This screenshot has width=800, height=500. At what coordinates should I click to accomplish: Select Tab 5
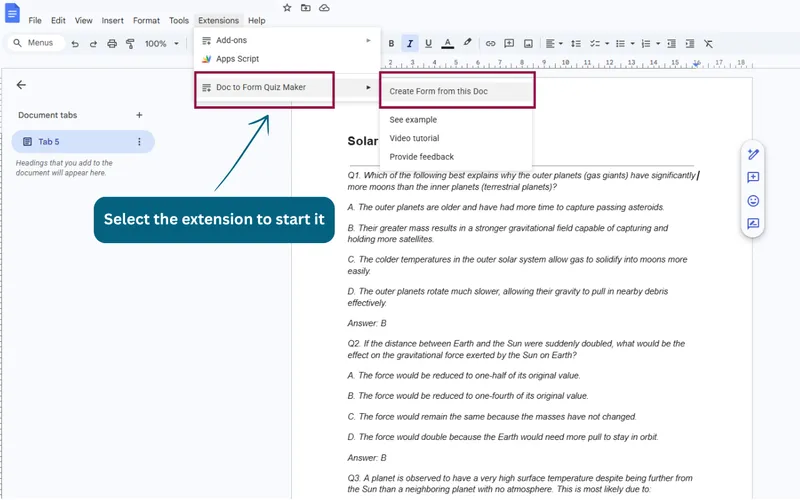[83, 142]
